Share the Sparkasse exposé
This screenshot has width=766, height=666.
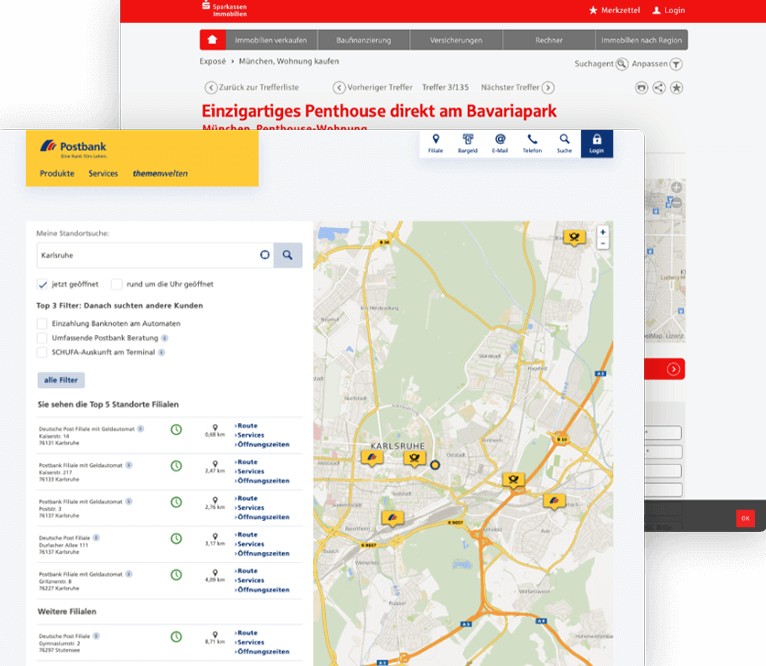click(x=659, y=87)
